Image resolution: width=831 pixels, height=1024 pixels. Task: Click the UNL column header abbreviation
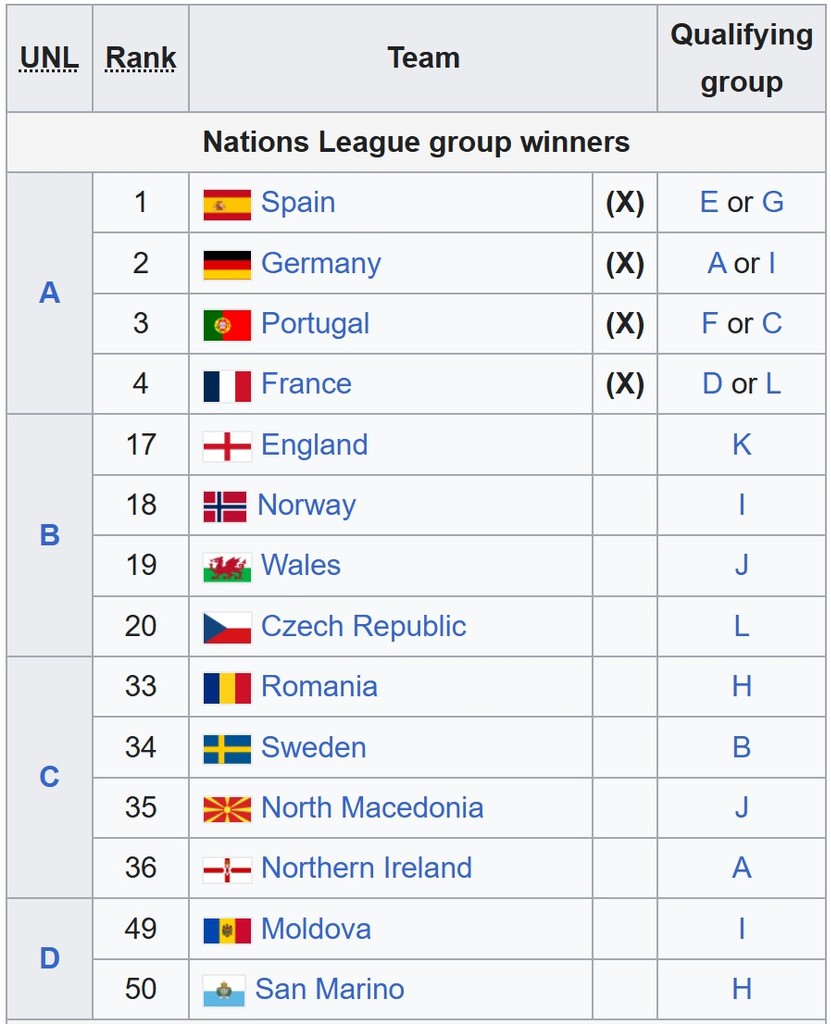click(x=49, y=57)
